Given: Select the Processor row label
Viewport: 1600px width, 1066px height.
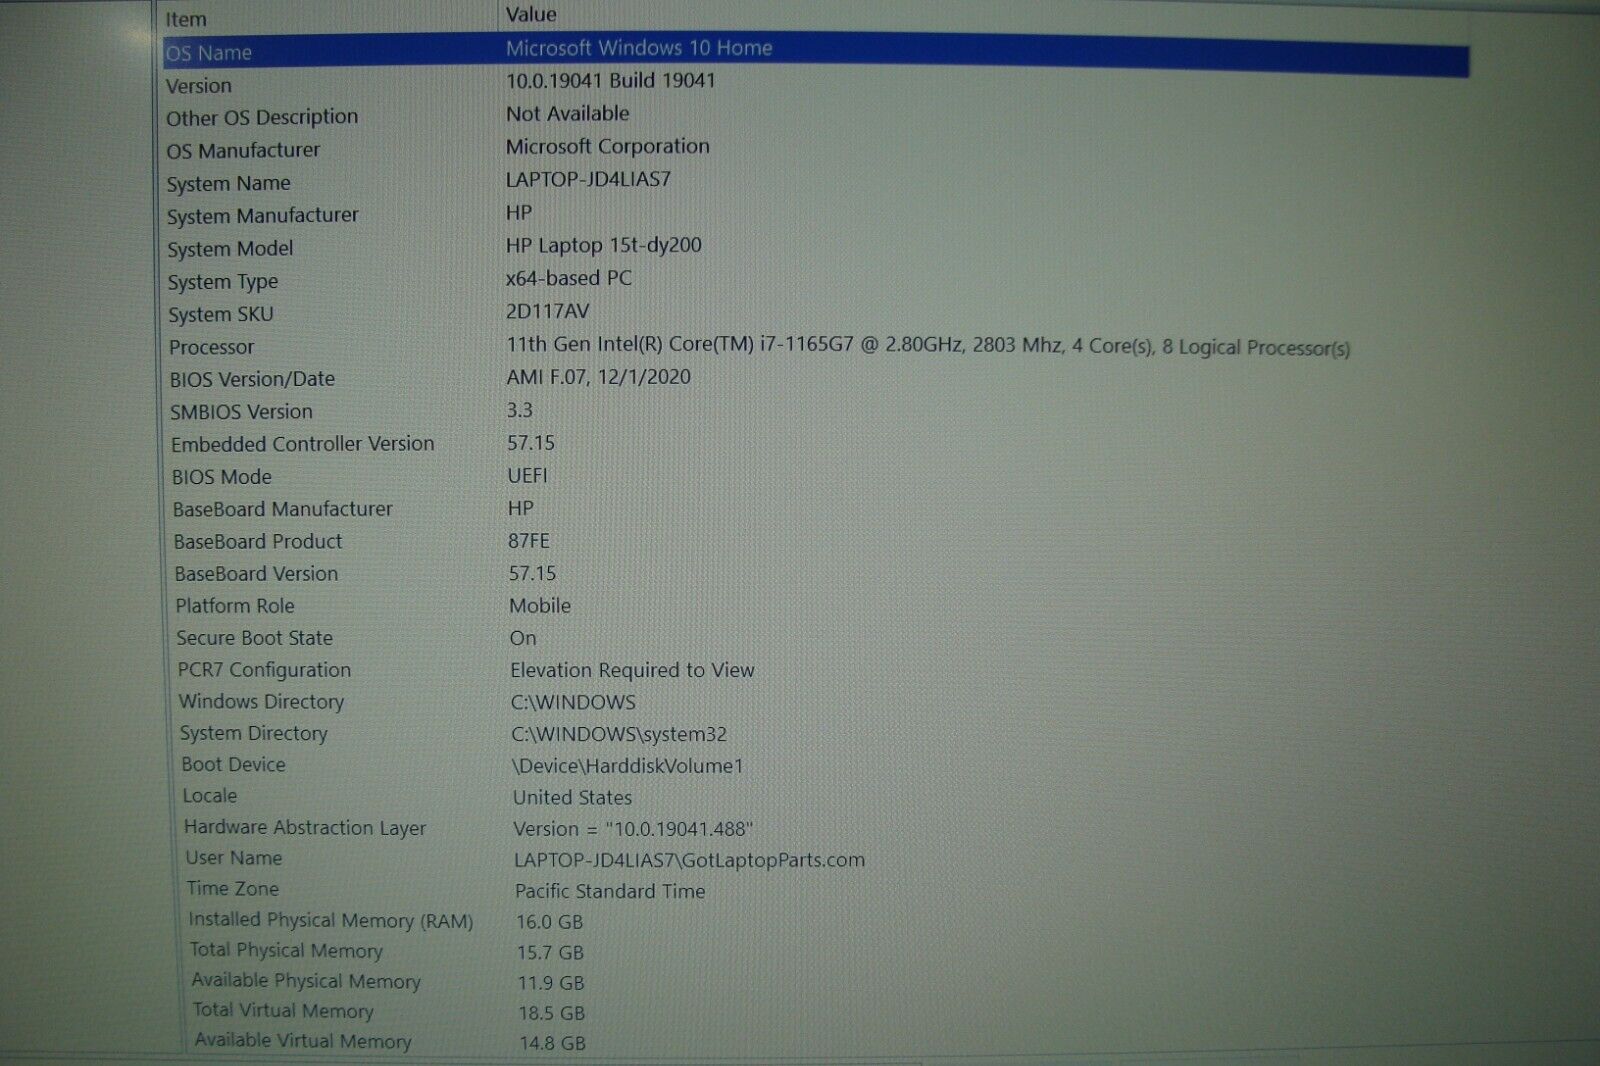Looking at the screenshot, I should click(212, 347).
